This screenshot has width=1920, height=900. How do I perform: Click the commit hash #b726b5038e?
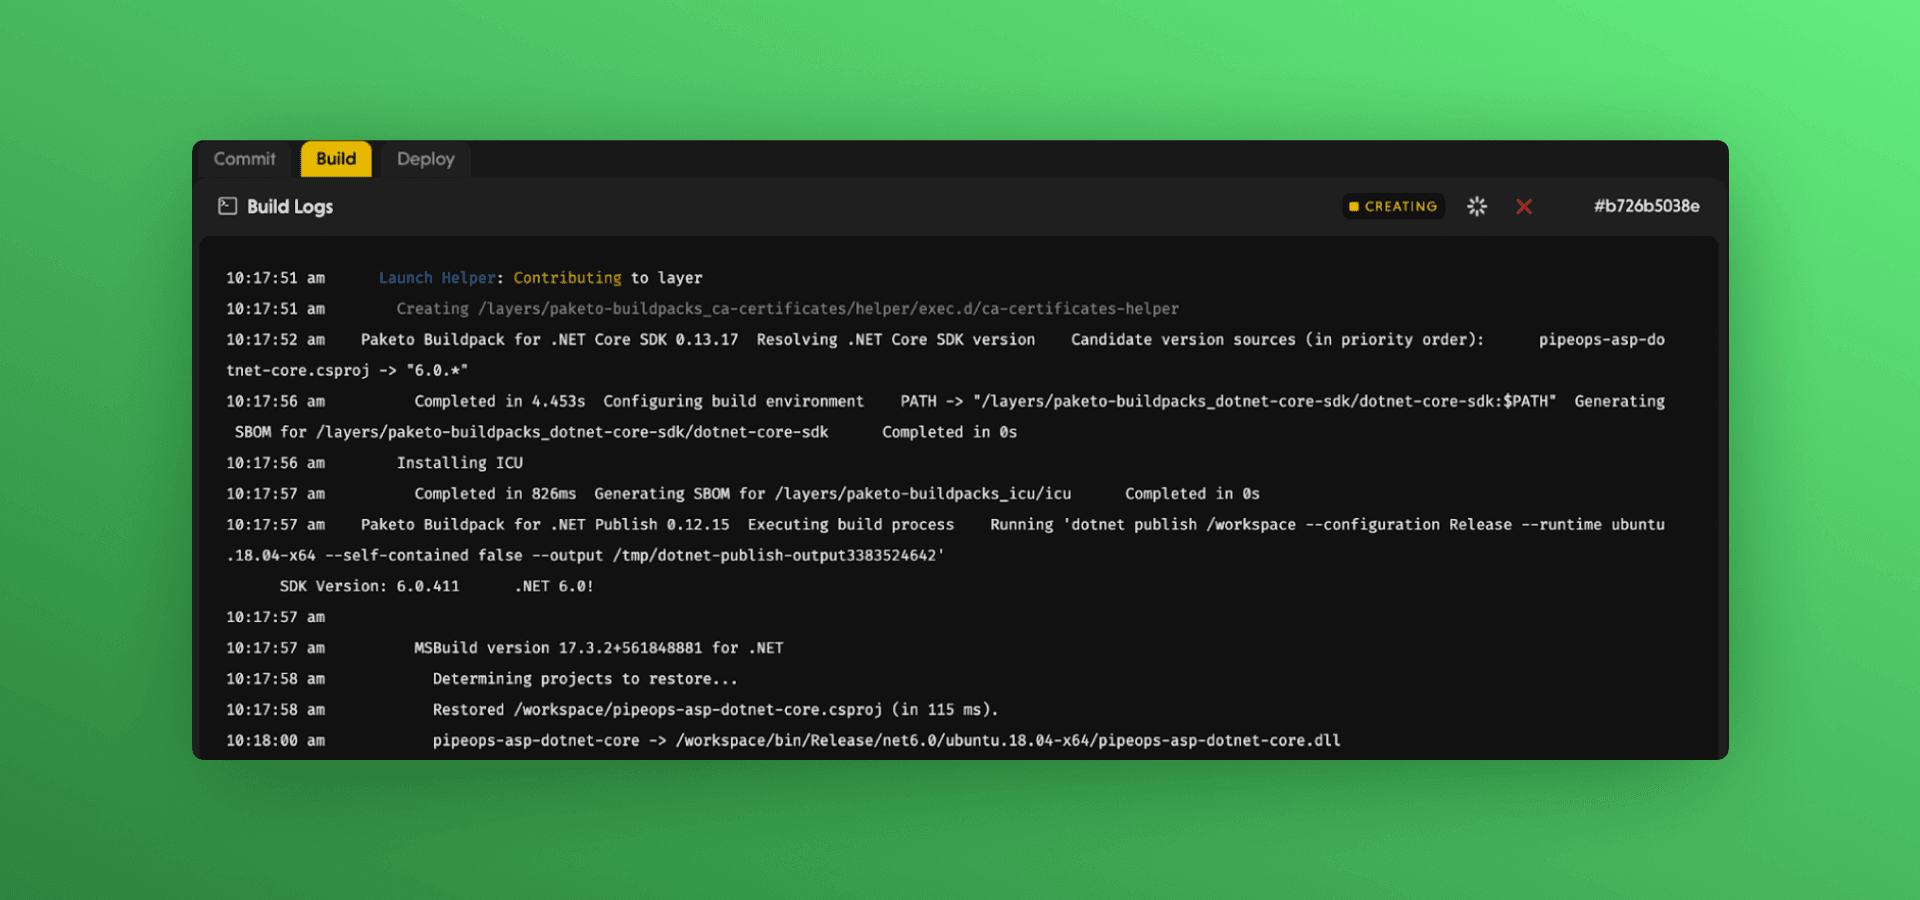tap(1646, 206)
